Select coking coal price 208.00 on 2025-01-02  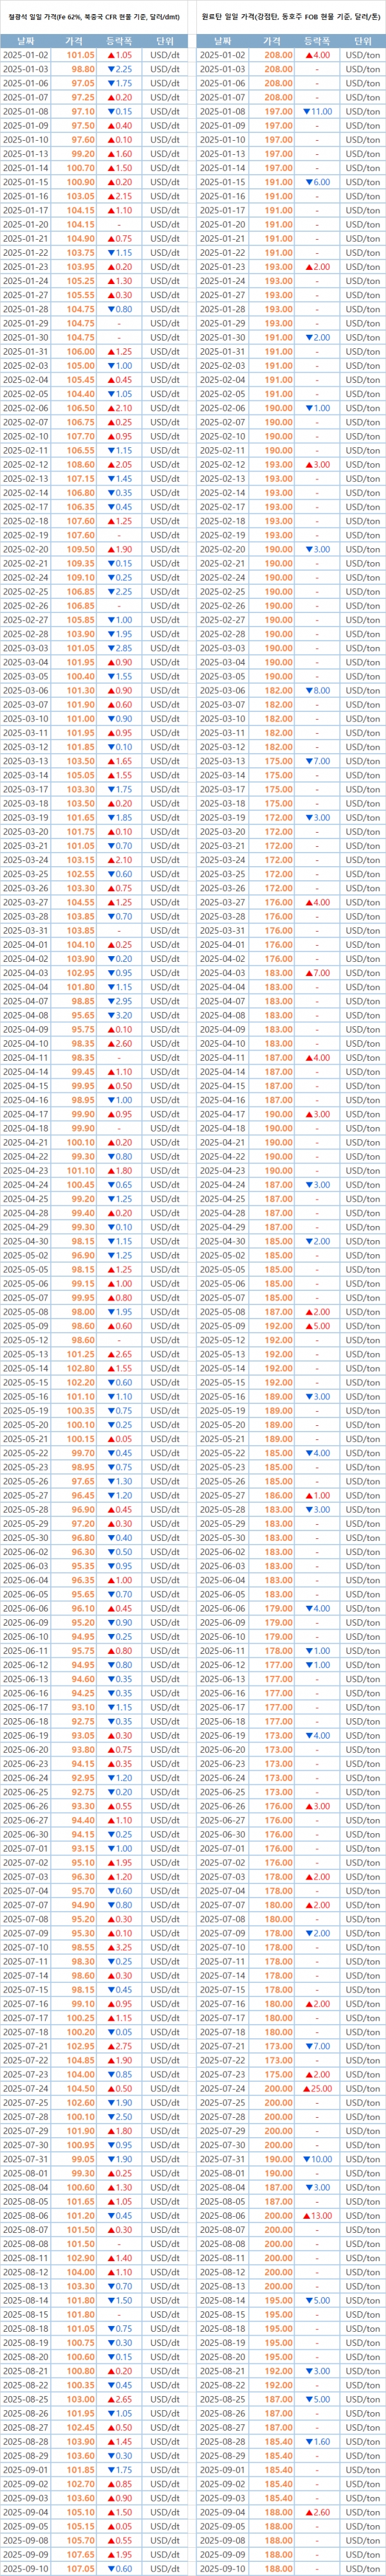tap(279, 55)
